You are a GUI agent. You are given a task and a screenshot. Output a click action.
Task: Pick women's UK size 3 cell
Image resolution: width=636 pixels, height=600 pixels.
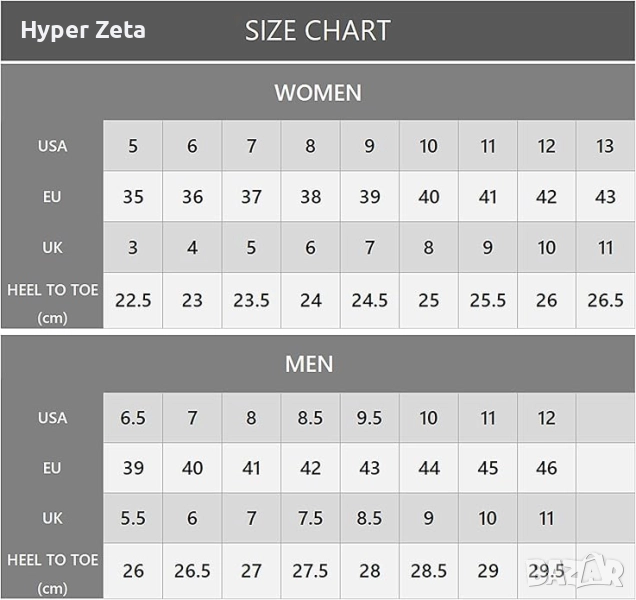[133, 248]
